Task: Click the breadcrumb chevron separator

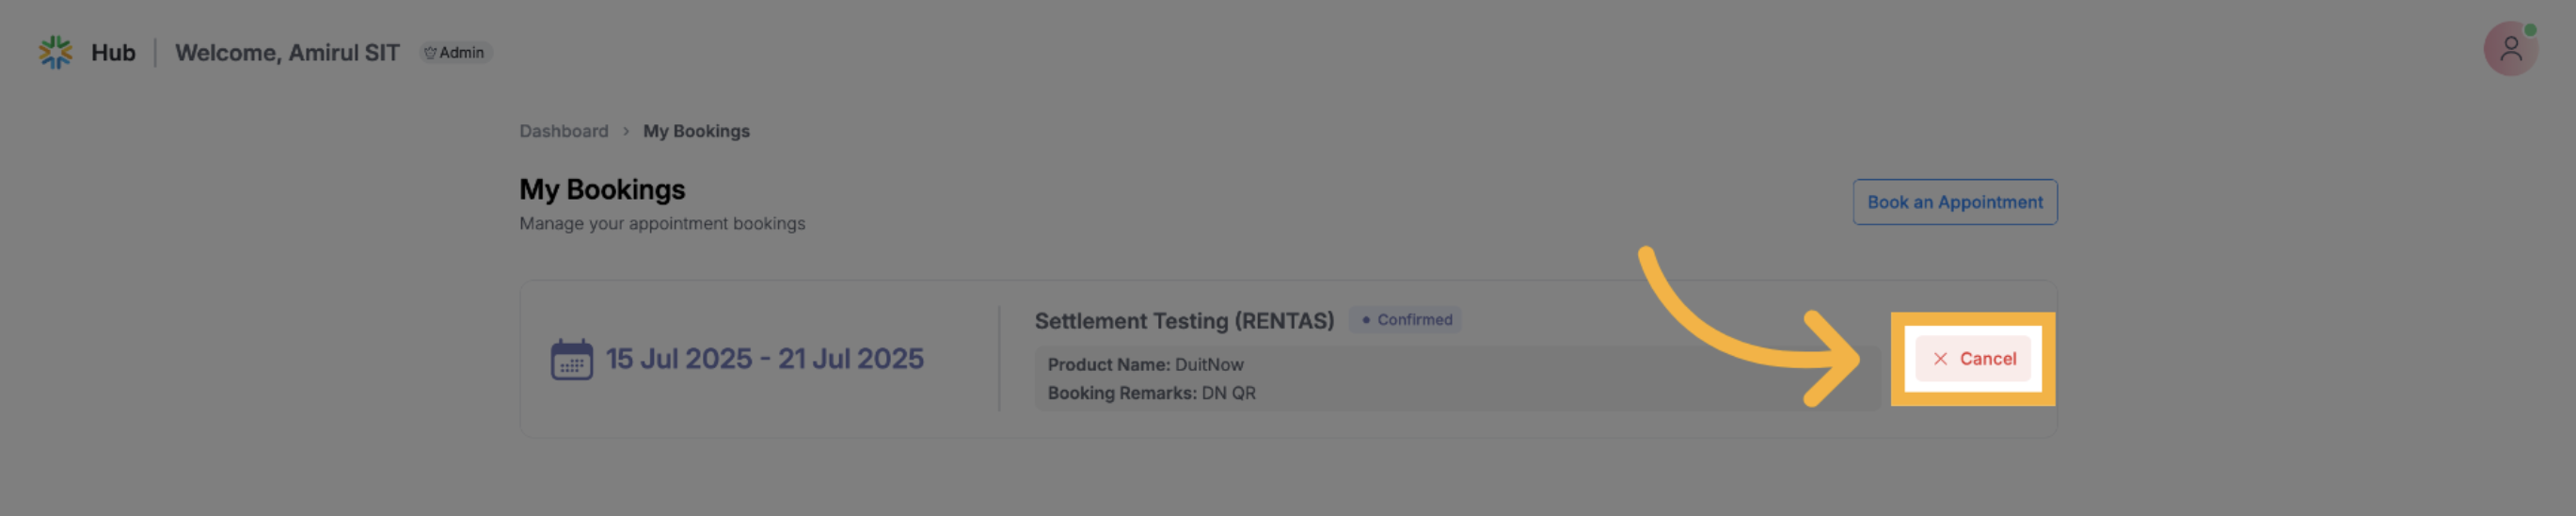Action: tap(626, 131)
